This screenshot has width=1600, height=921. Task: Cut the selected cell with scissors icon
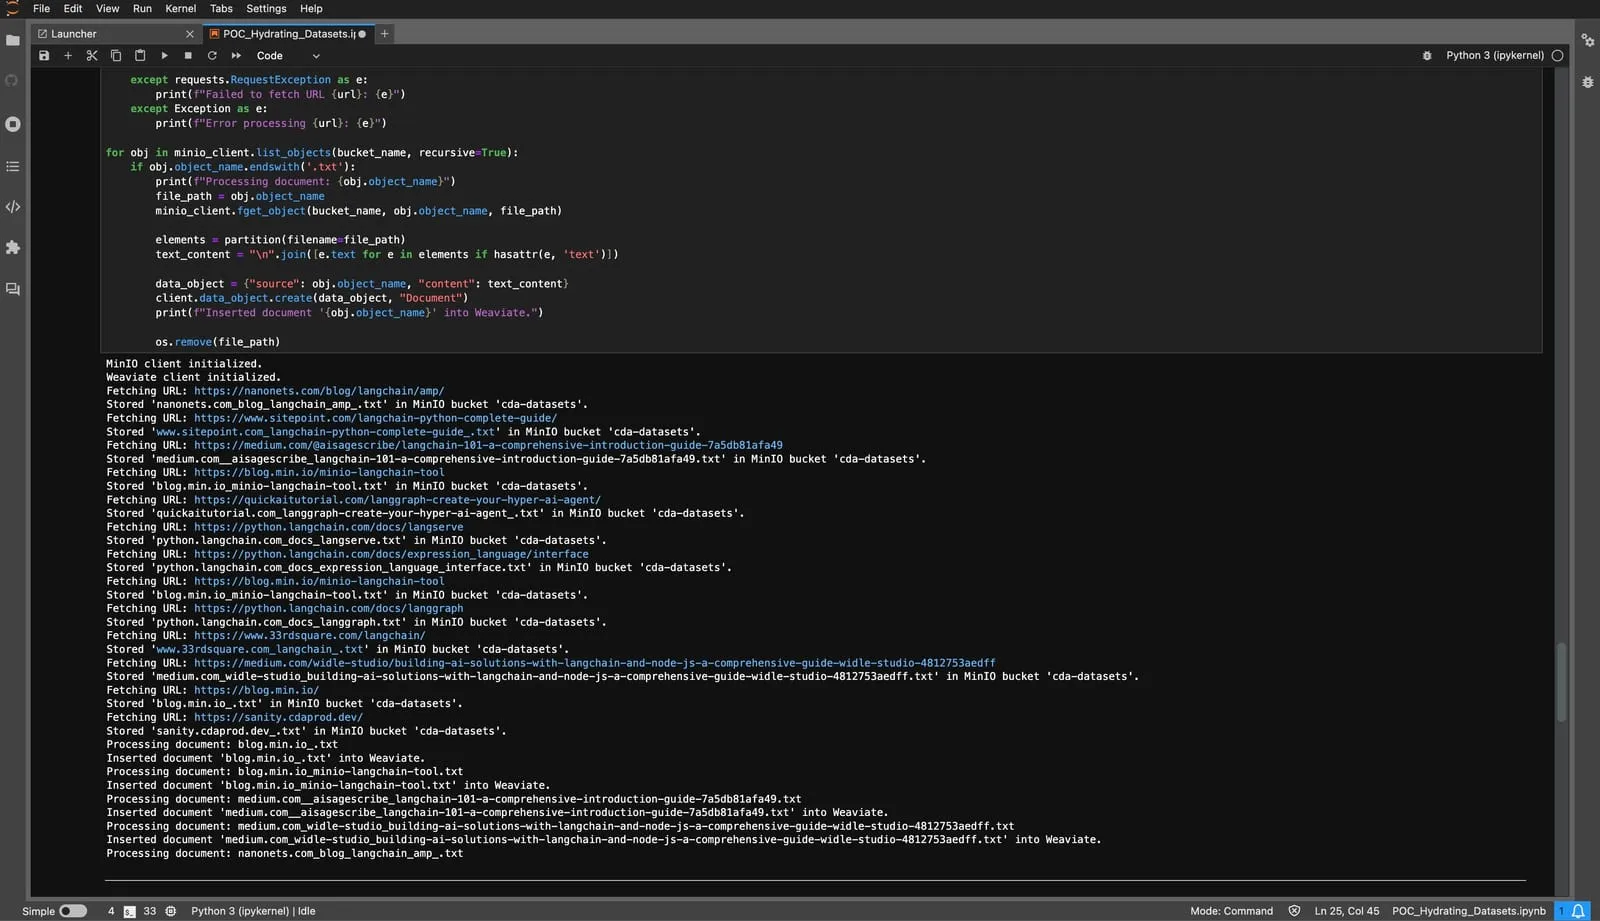(x=92, y=56)
